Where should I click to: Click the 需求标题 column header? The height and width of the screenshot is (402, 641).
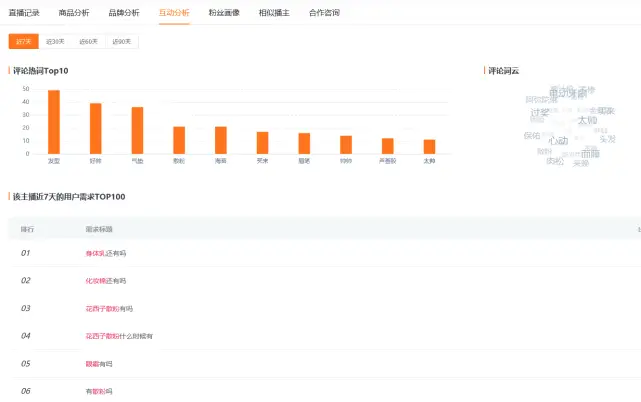99,229
